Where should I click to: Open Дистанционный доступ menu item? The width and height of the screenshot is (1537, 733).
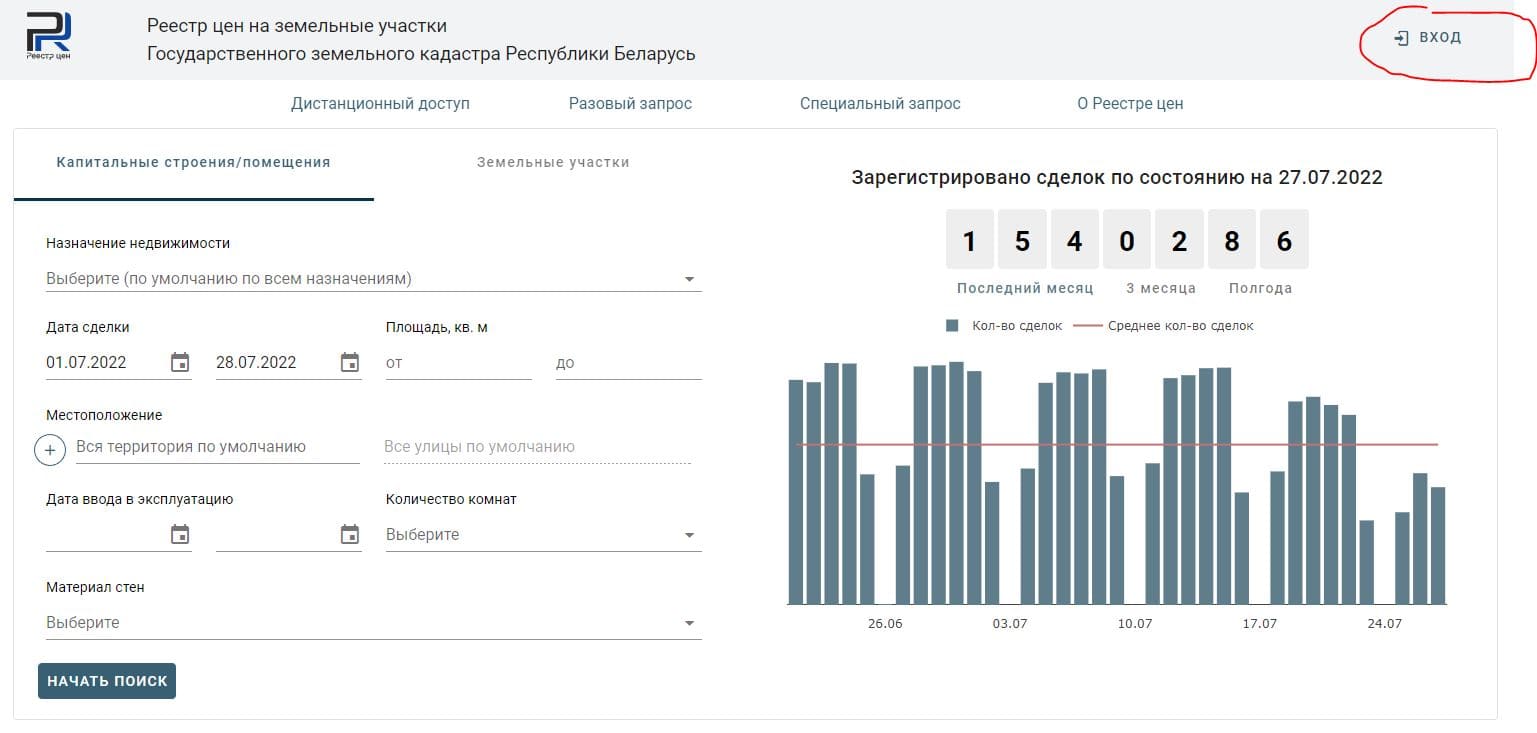(380, 103)
